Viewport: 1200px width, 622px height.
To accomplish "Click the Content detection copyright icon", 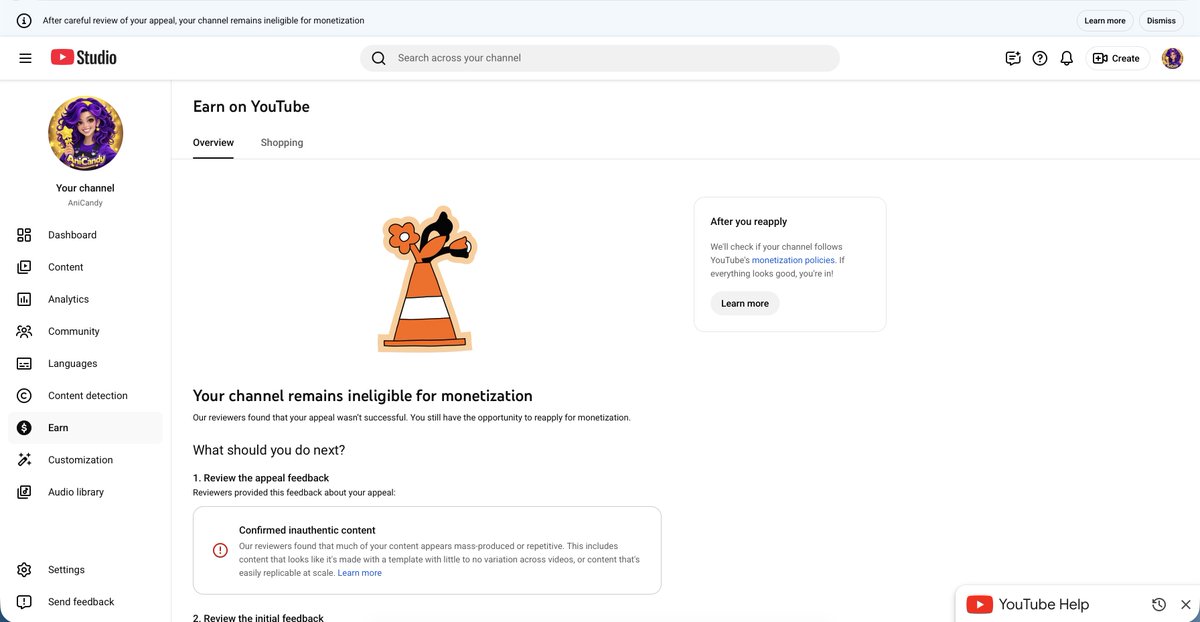I will [24, 395].
